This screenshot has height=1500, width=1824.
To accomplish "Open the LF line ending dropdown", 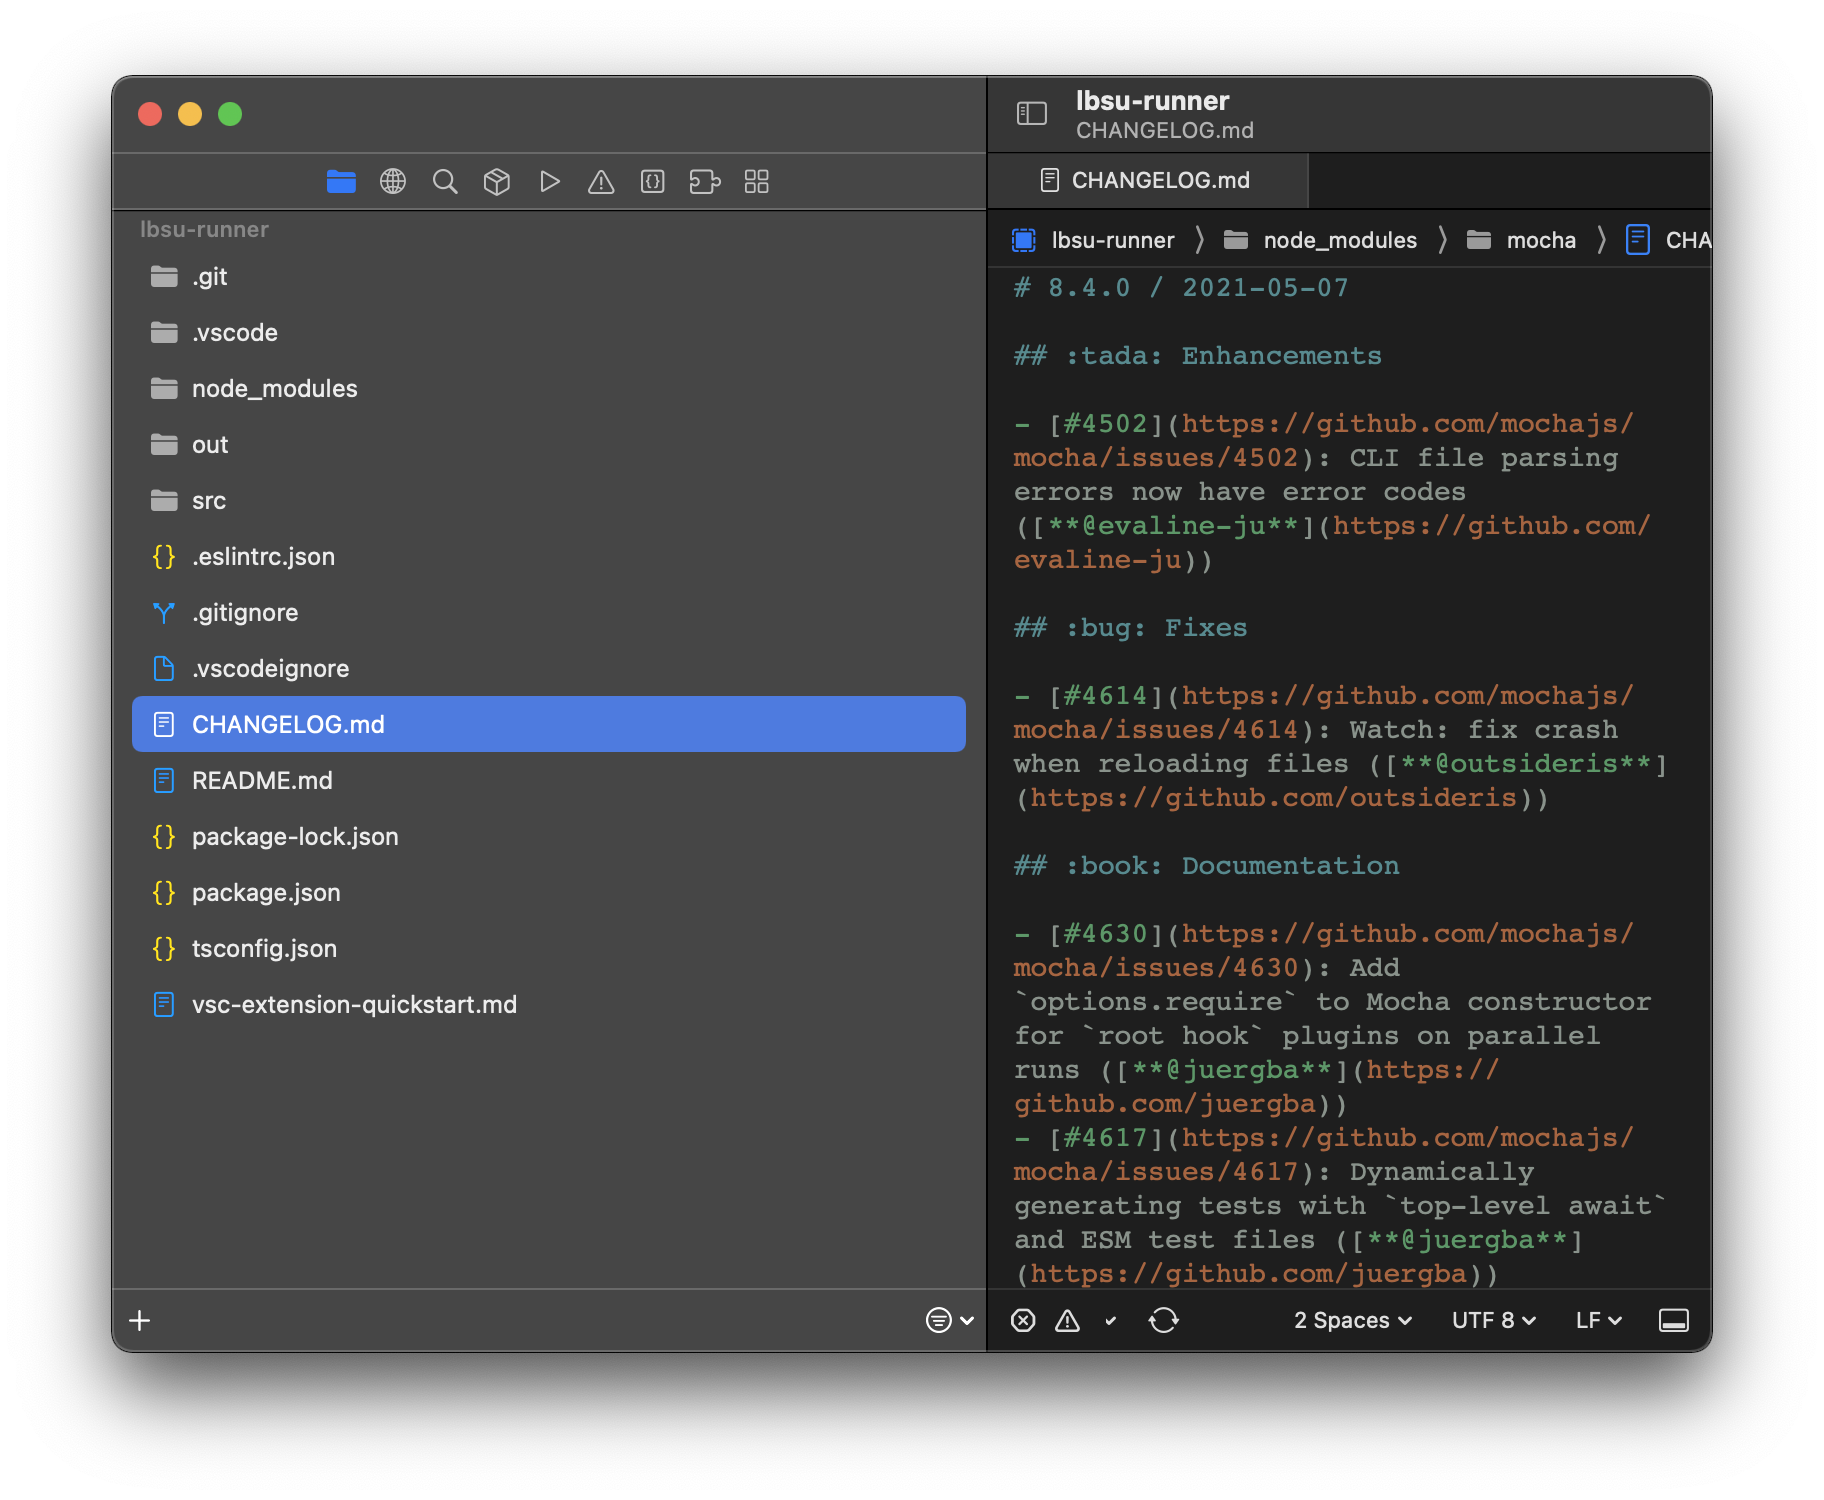I will 1599,1320.
